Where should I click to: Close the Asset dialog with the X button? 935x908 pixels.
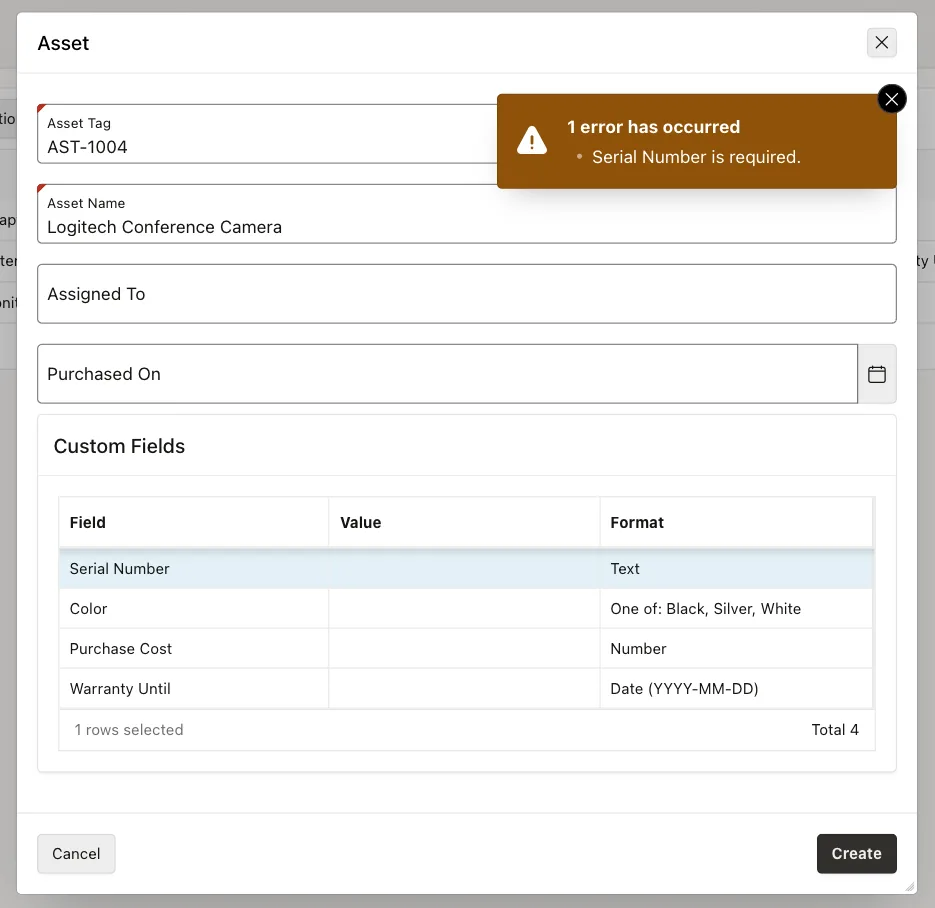(881, 42)
